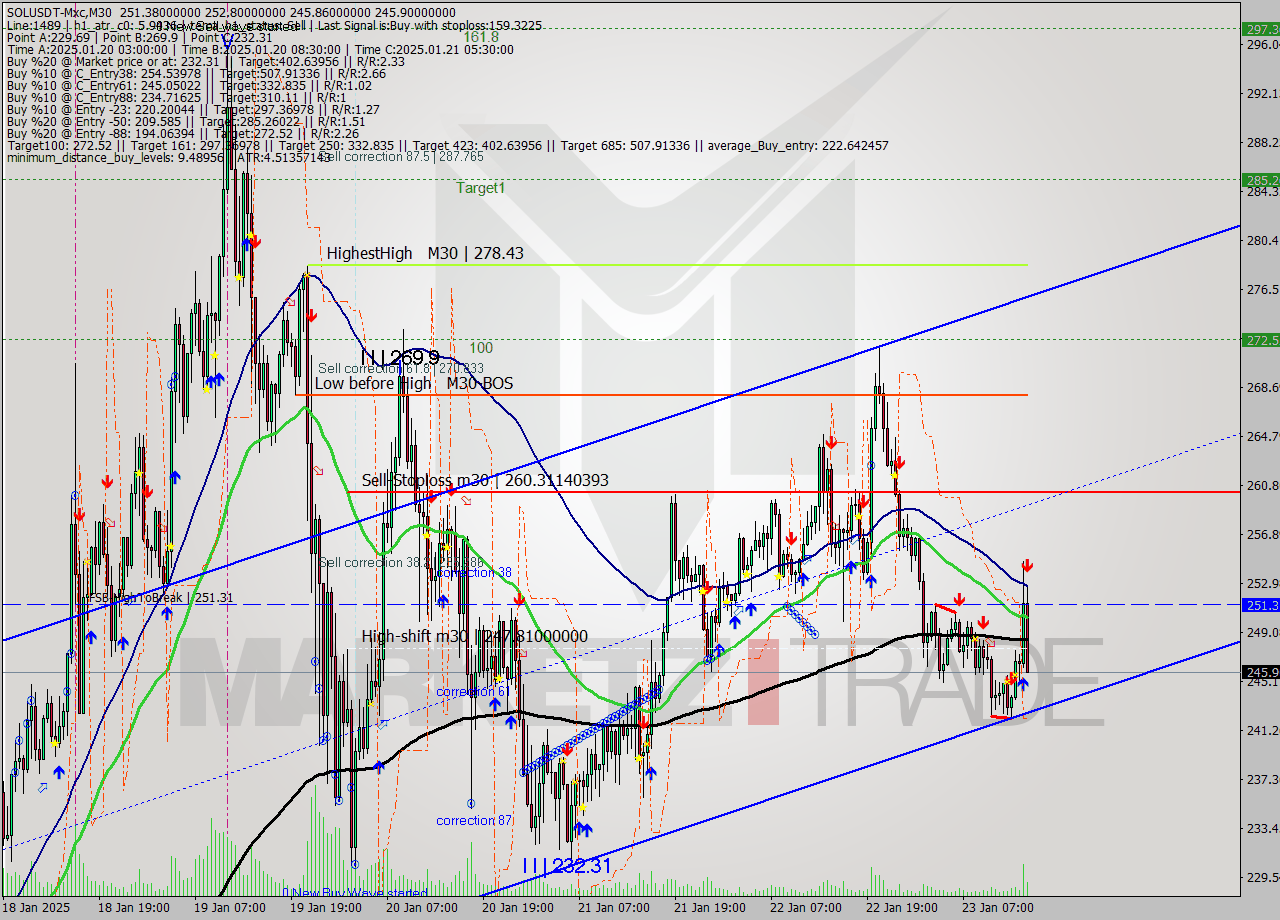Click the current price 245.9 tag
1280x920 pixels.
1260,672
